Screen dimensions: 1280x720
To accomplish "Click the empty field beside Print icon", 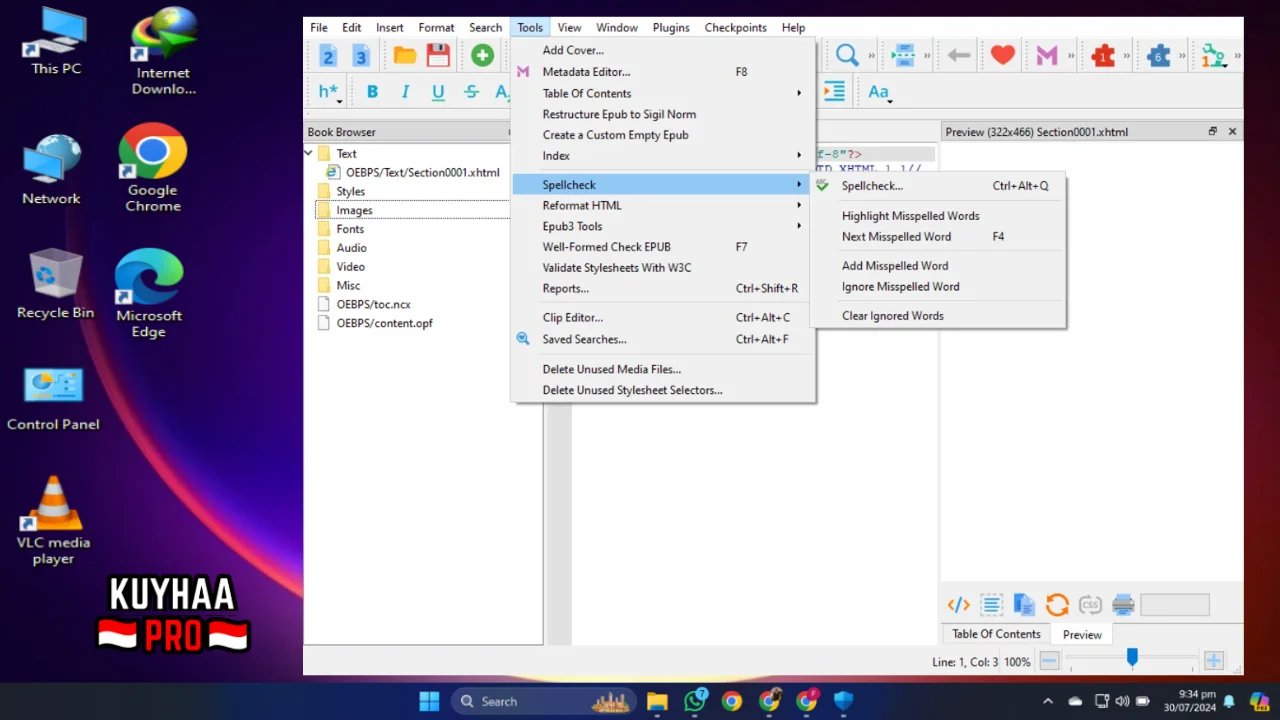I will (1175, 605).
